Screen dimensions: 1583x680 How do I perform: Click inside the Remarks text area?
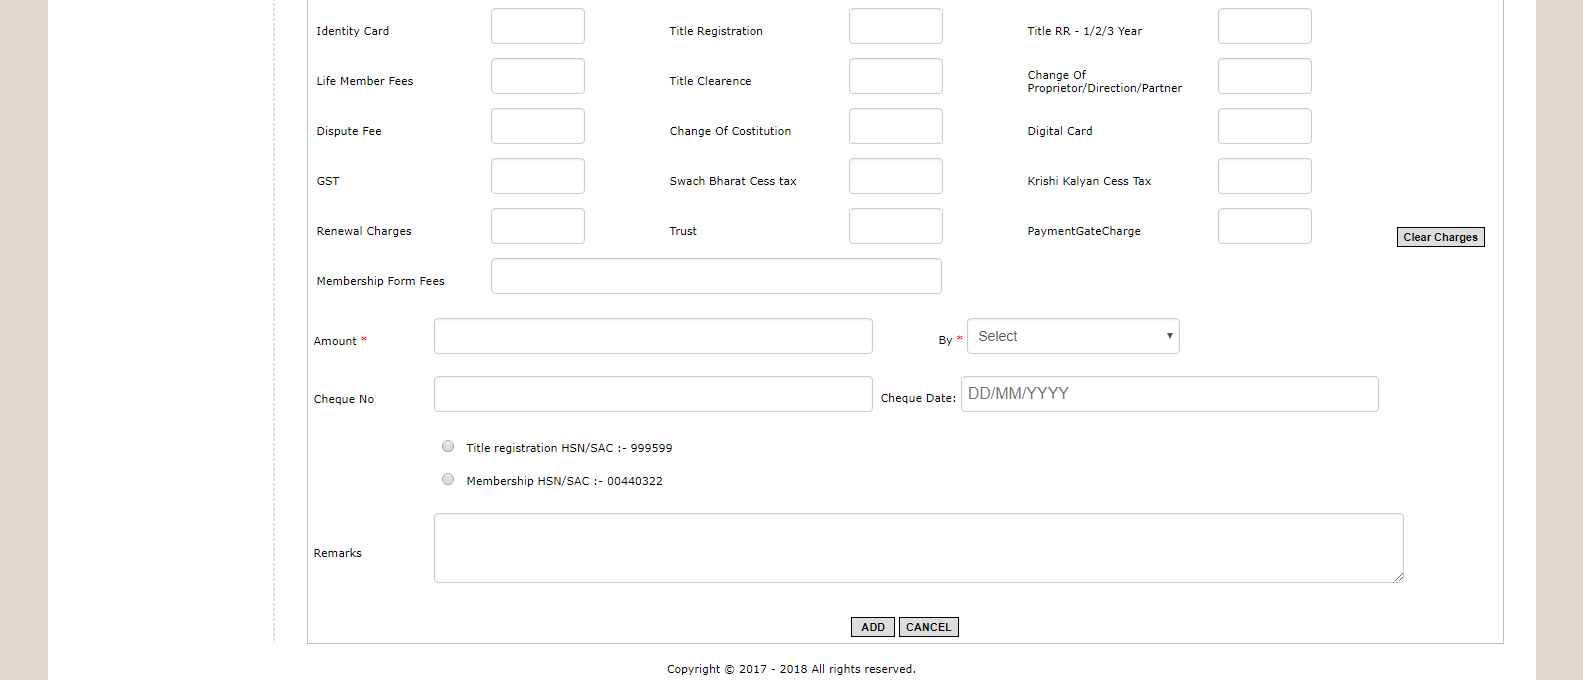(917, 548)
